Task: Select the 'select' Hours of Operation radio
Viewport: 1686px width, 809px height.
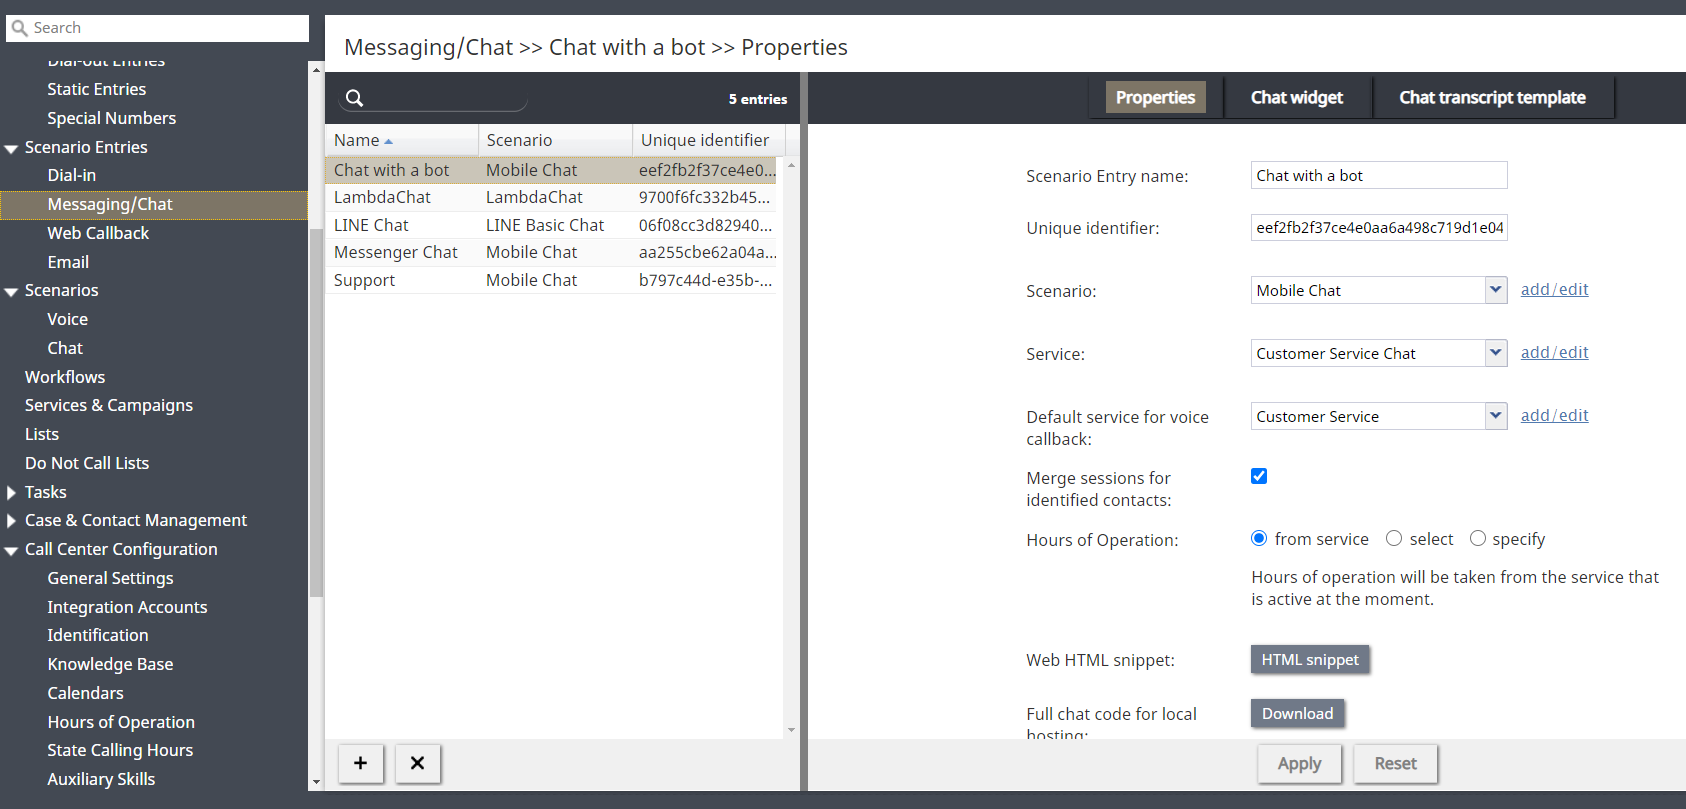Action: point(1394,539)
